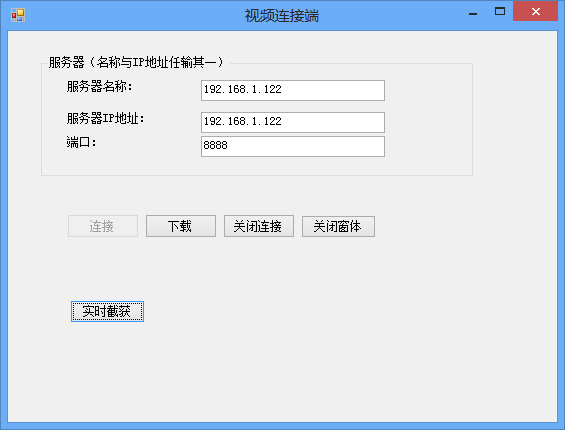This screenshot has width=565, height=430.
Task: Focus the 服务器名称 text field
Action: coord(293,90)
